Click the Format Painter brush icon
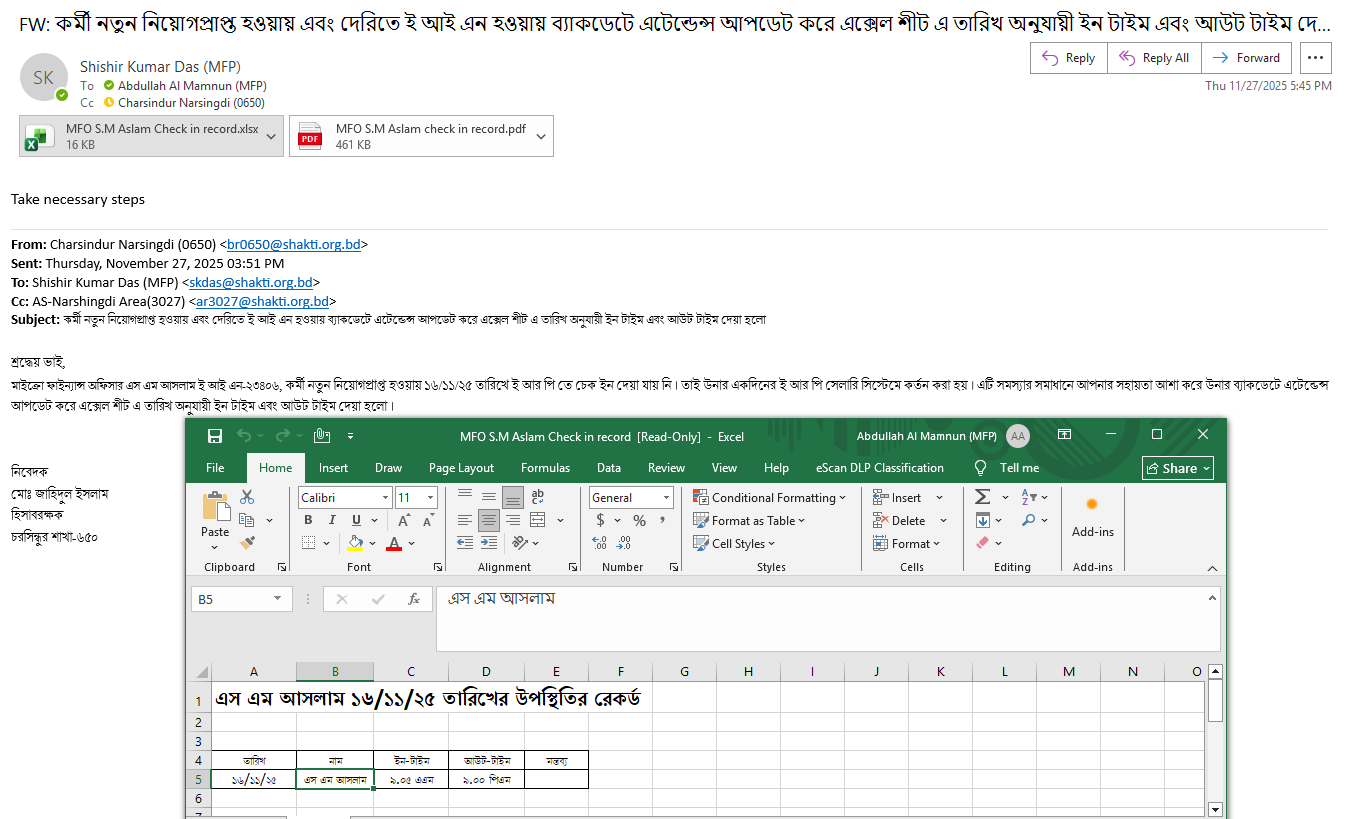Image resolution: width=1350 pixels, height=819 pixels. pos(247,542)
